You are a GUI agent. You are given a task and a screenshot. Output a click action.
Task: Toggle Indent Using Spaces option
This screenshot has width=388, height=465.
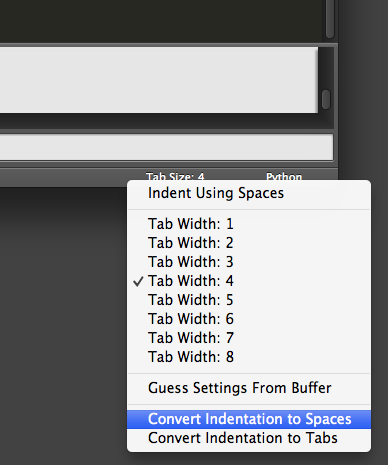tap(249, 193)
